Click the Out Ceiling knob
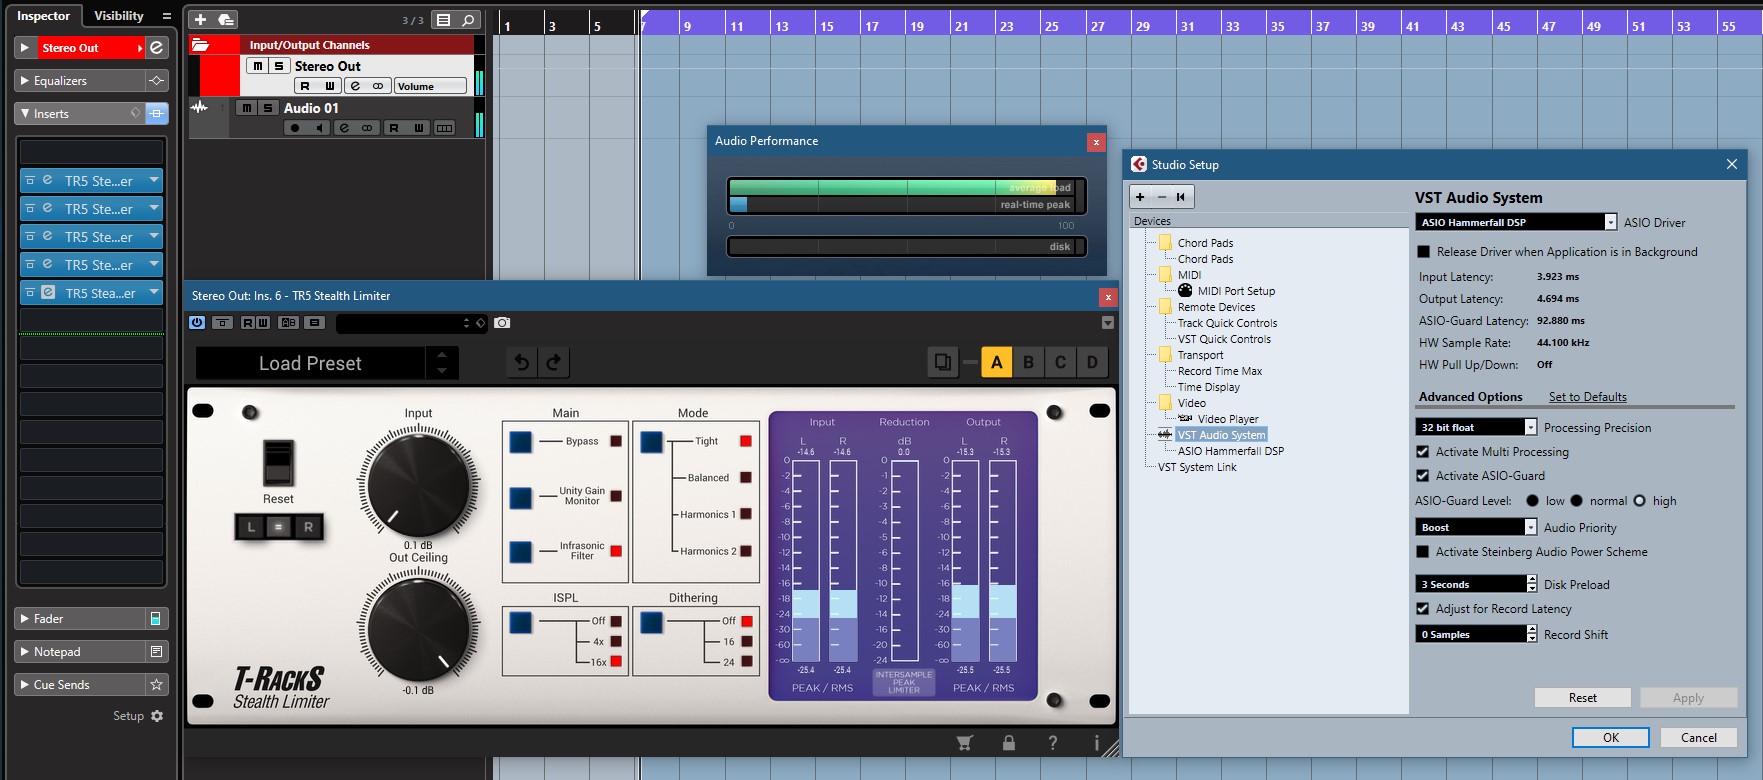Image resolution: width=1763 pixels, height=780 pixels. 418,629
